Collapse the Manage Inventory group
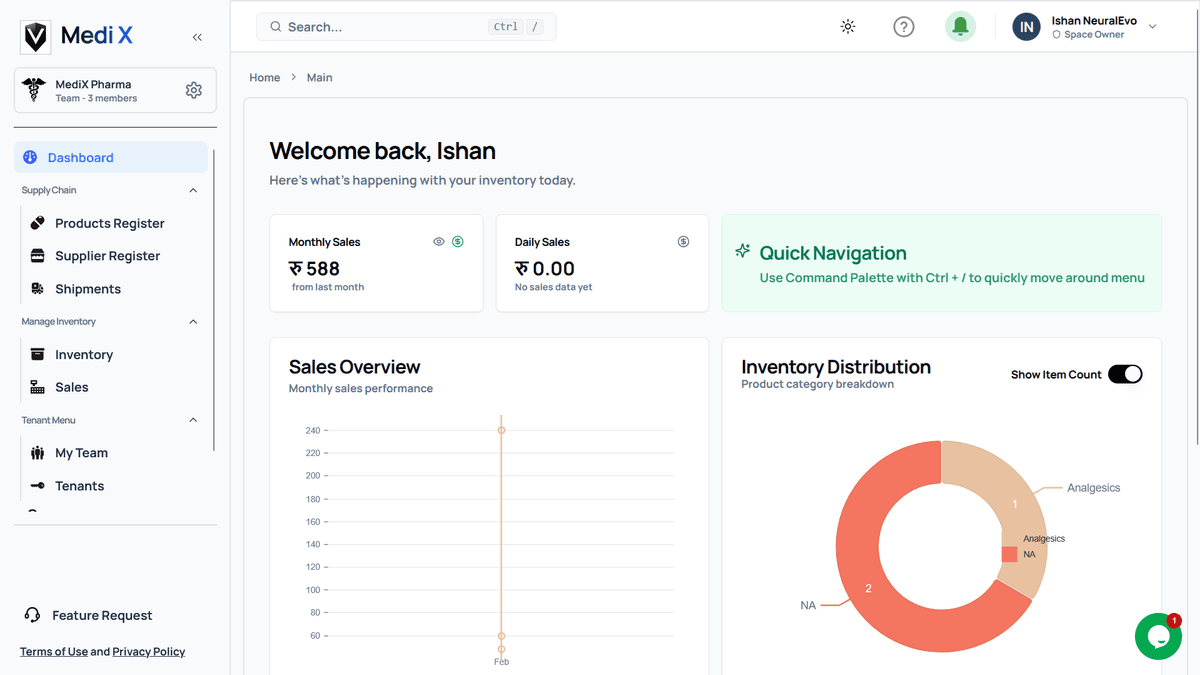Image resolution: width=1200 pixels, height=675 pixels. [x=193, y=321]
